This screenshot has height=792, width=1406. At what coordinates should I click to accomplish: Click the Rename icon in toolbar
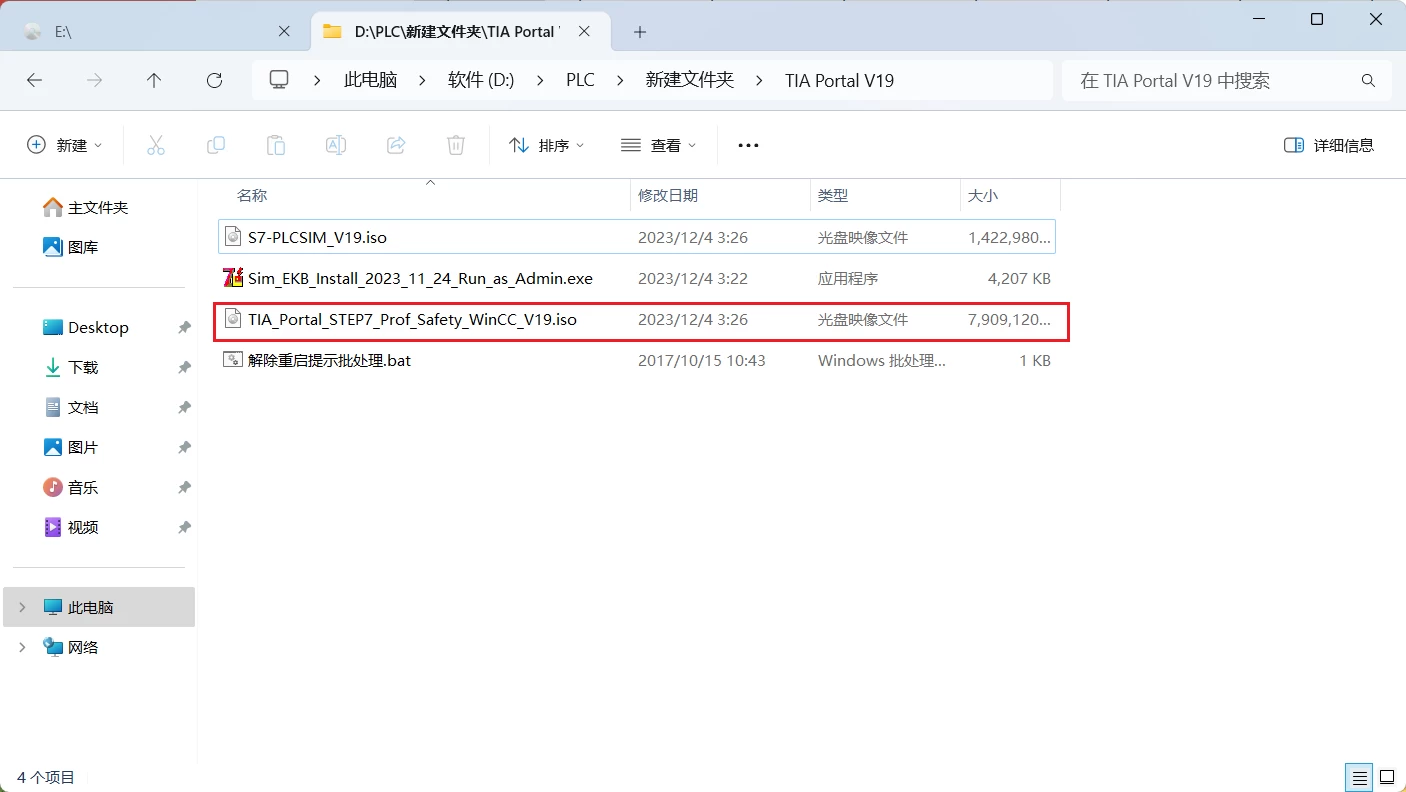[x=336, y=145]
